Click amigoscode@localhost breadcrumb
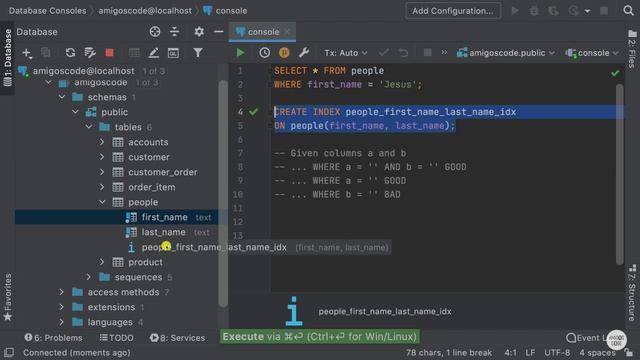Screen dimensions: 640x360 click(x=145, y=11)
